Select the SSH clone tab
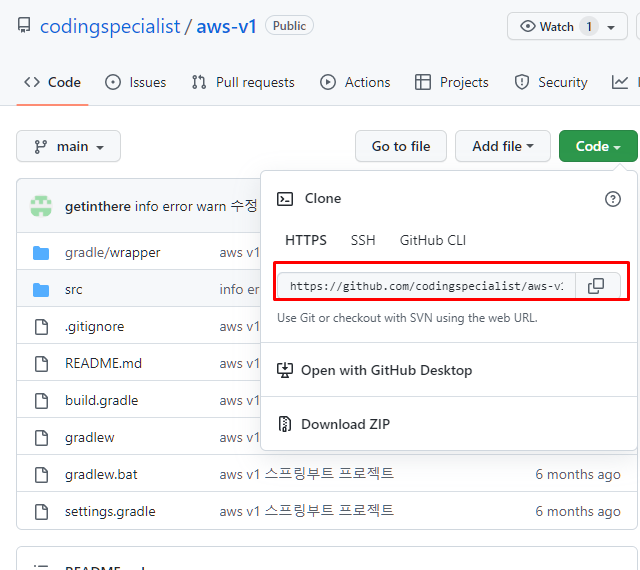The width and height of the screenshot is (640, 570). (x=363, y=240)
